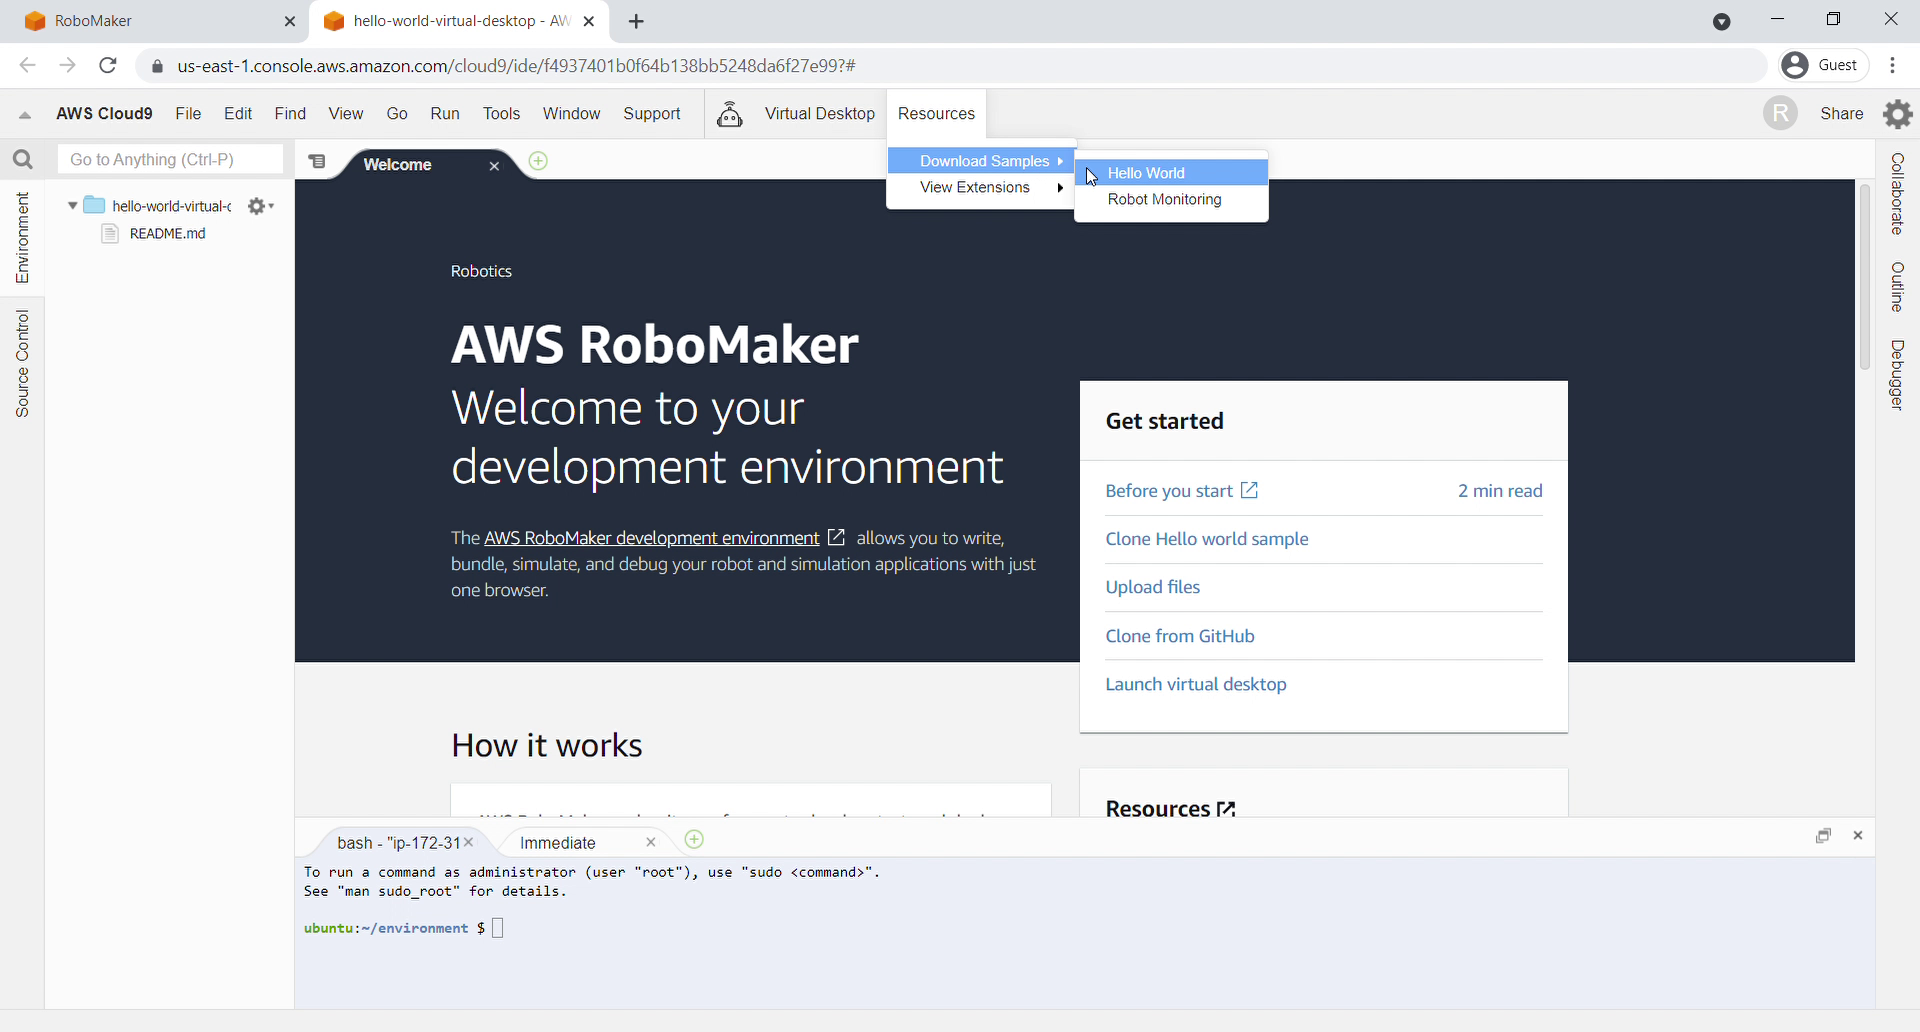The height and width of the screenshot is (1032, 1920).
Task: Add a new editor tab with the plus icon
Action: (x=538, y=161)
